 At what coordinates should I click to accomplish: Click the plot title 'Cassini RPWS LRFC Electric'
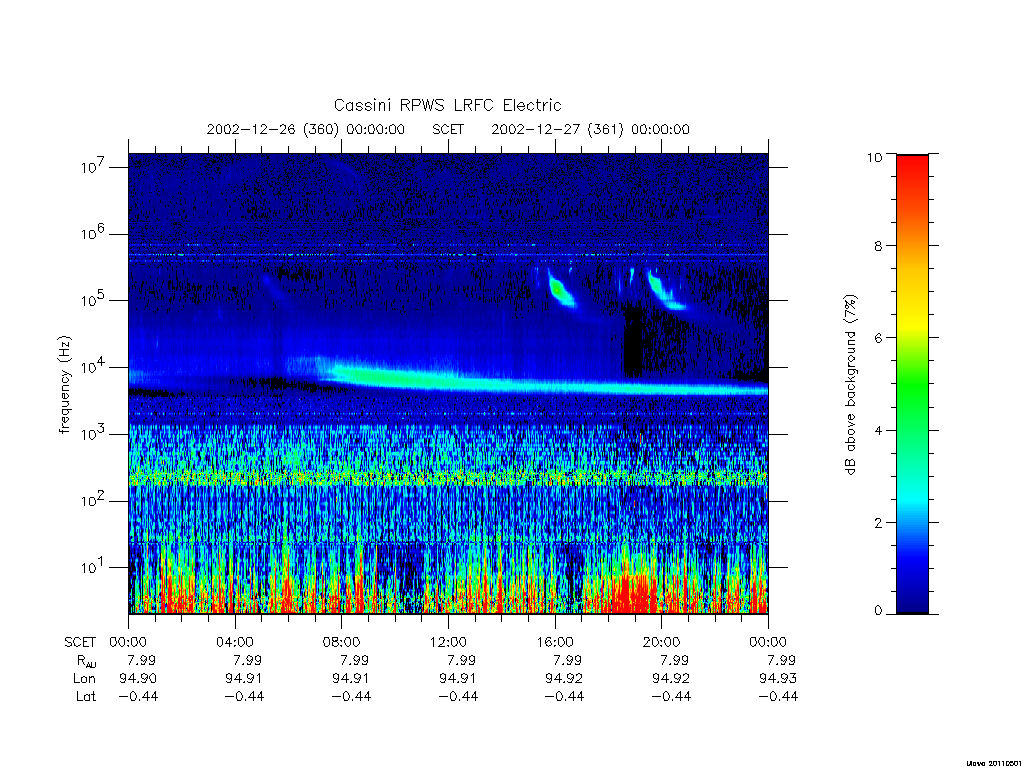(x=447, y=105)
